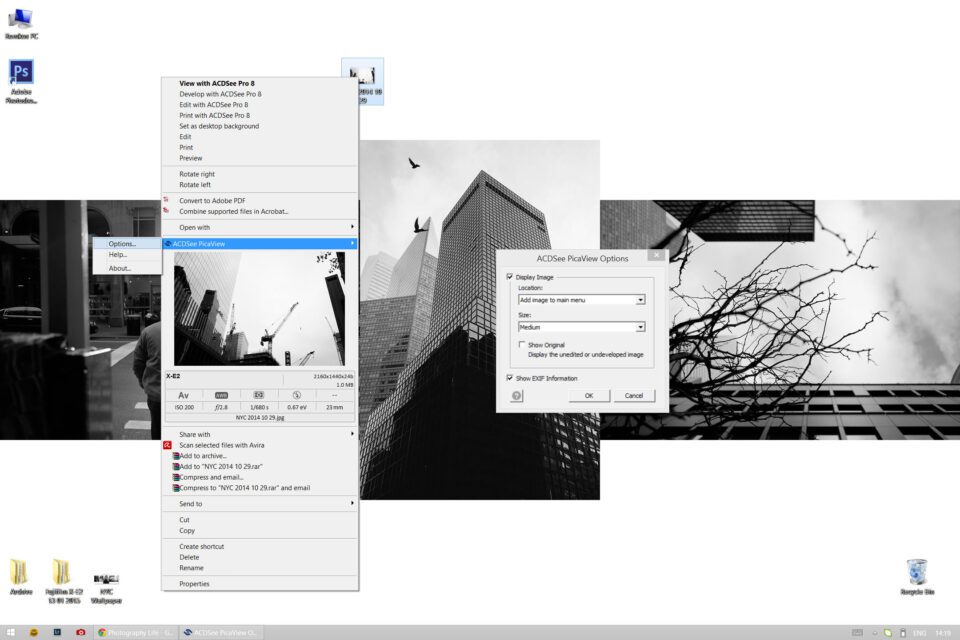960x640 pixels.
Task: Click the PicaView image preview thumbnail
Action: click(x=260, y=309)
